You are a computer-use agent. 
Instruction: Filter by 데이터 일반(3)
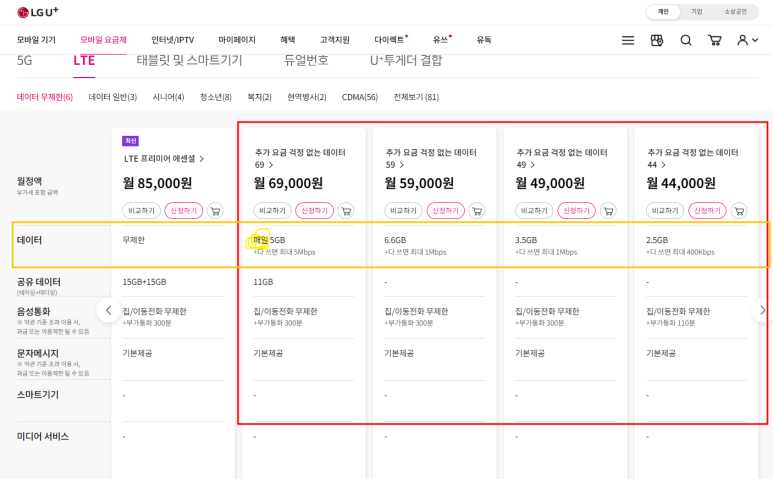click(112, 97)
